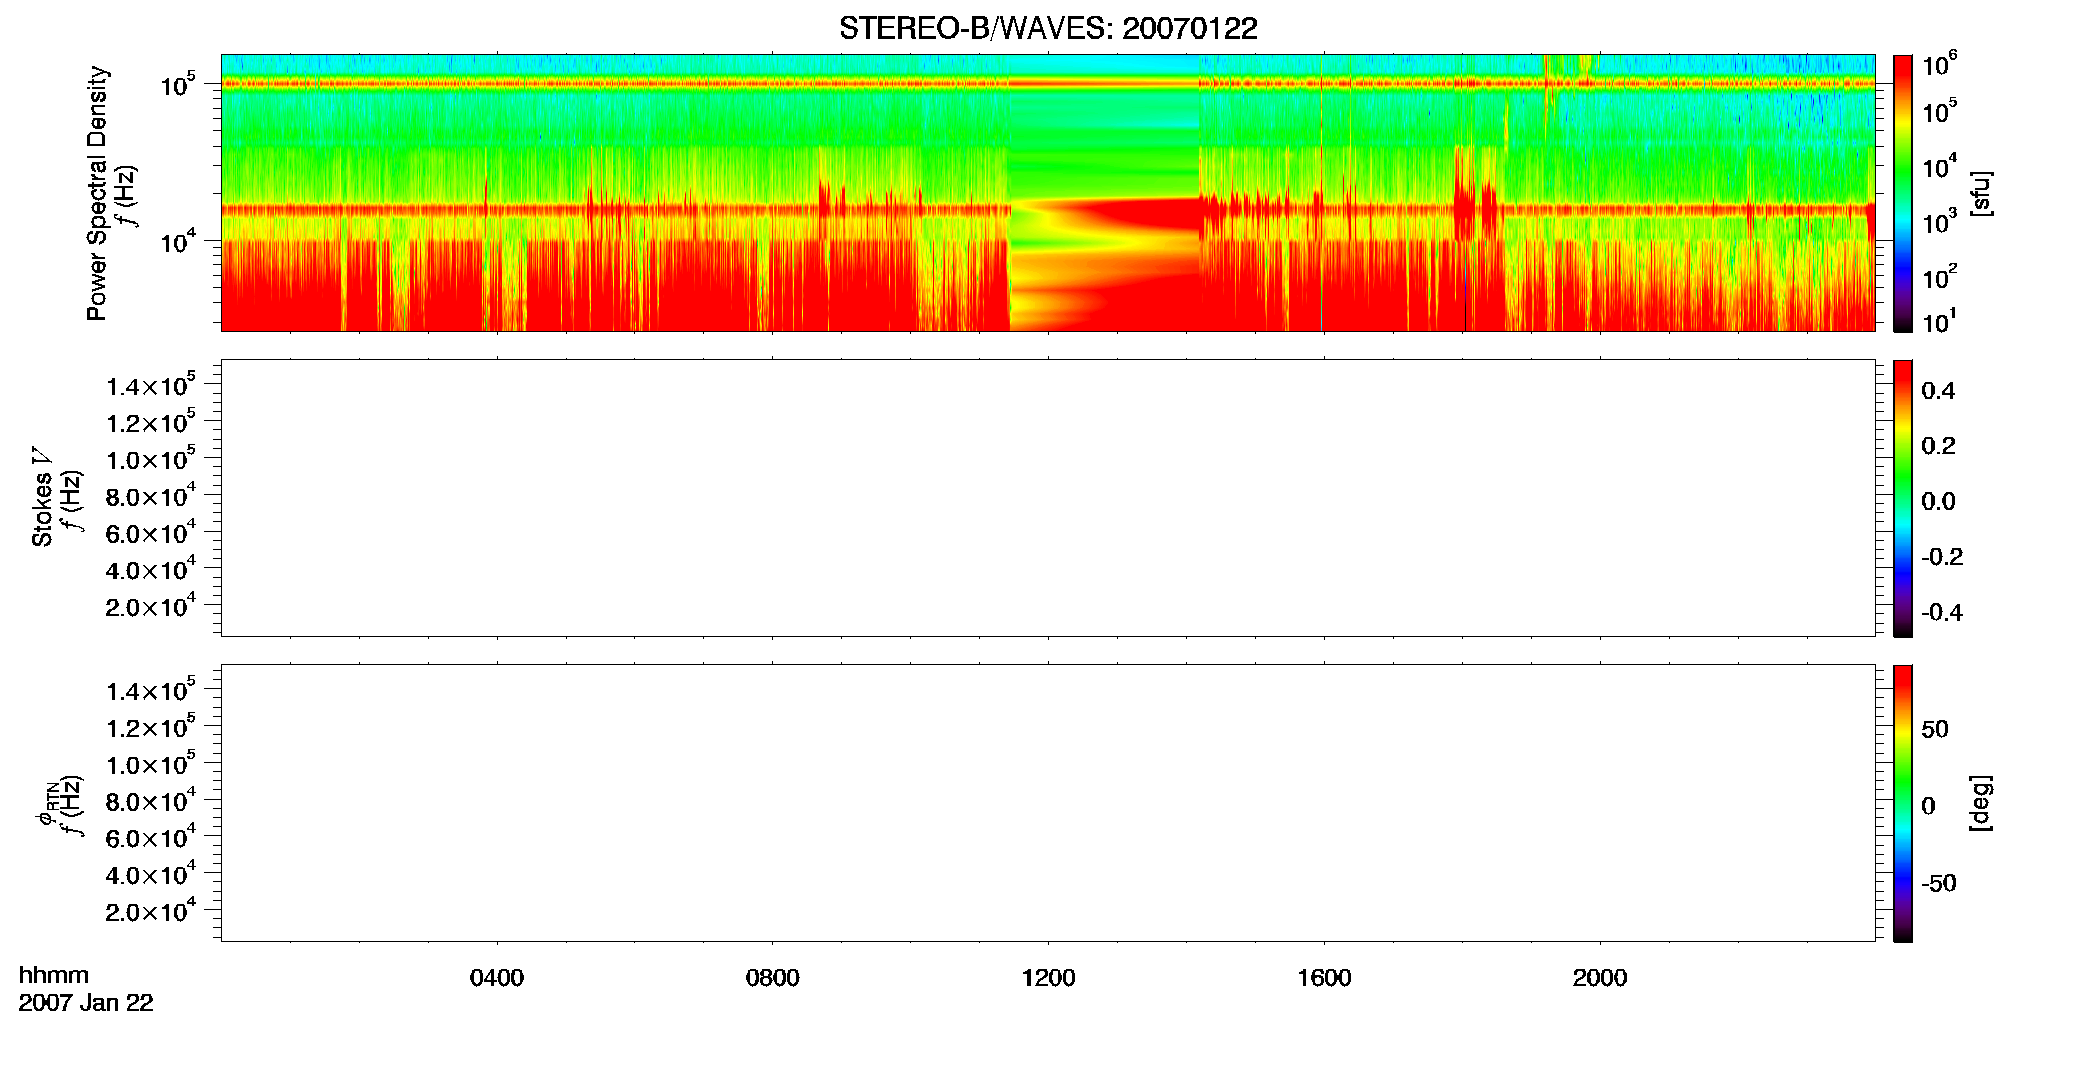The height and width of the screenshot is (1080, 2096).
Task: Click the 2007 Jan 22 date label
Action: (86, 1003)
